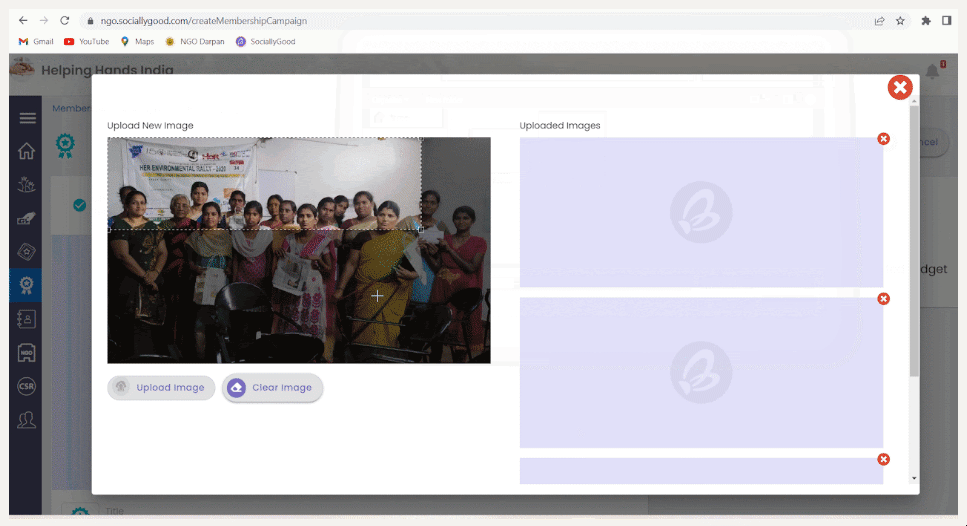
Task: Bookmark this page with the star
Action: [x=900, y=20]
